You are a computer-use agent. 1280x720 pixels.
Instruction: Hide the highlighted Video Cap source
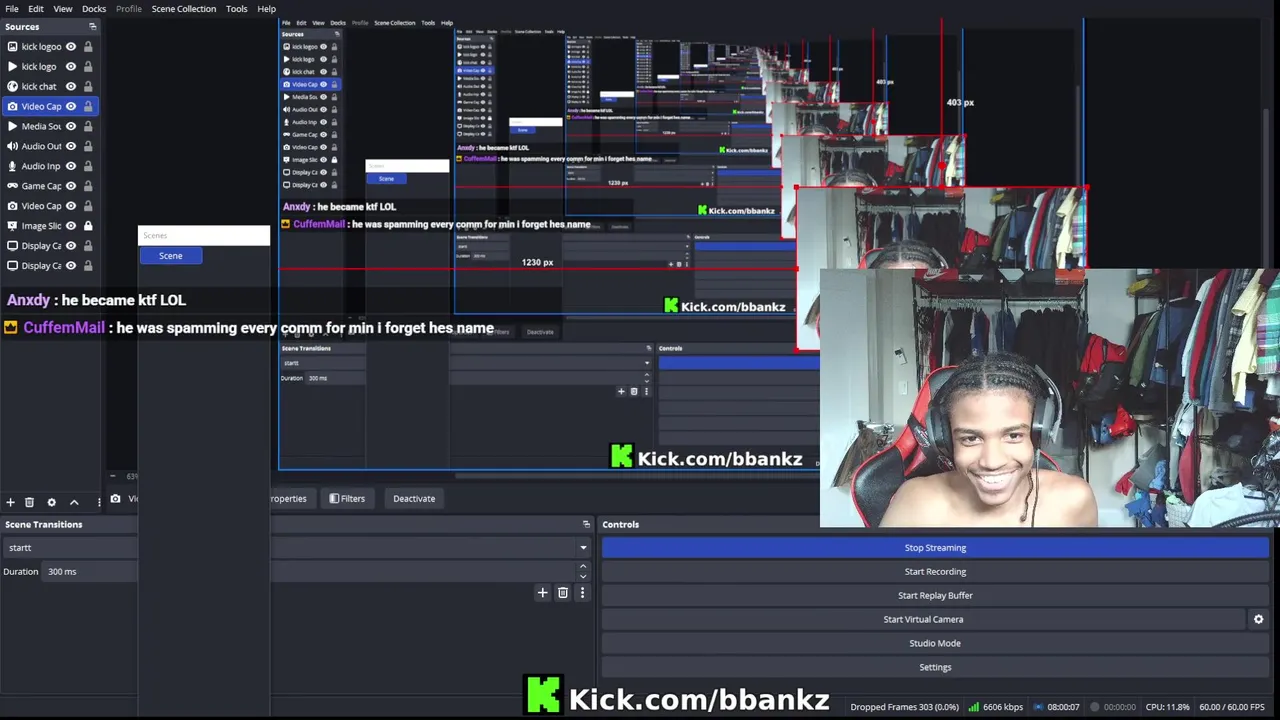(x=71, y=106)
